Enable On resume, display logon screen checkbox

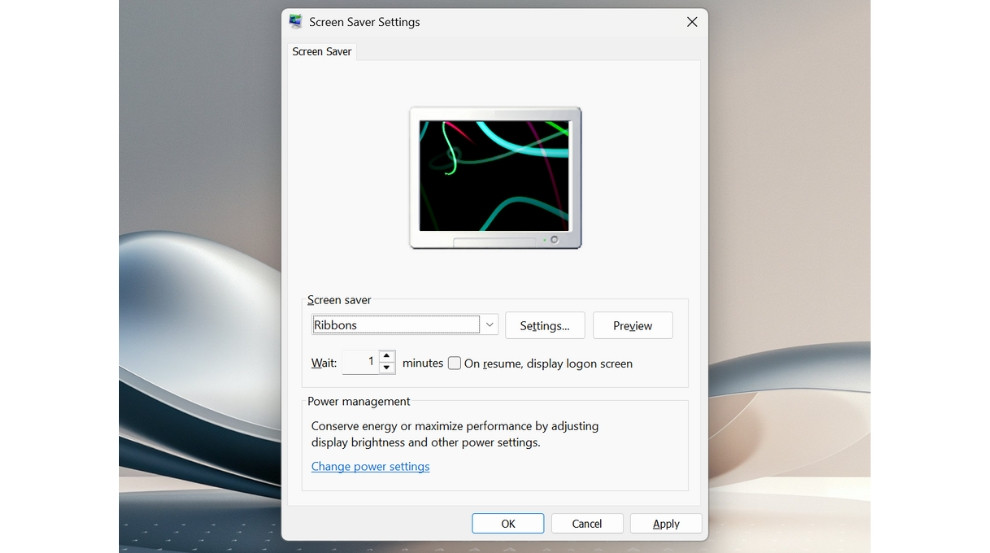coord(454,363)
